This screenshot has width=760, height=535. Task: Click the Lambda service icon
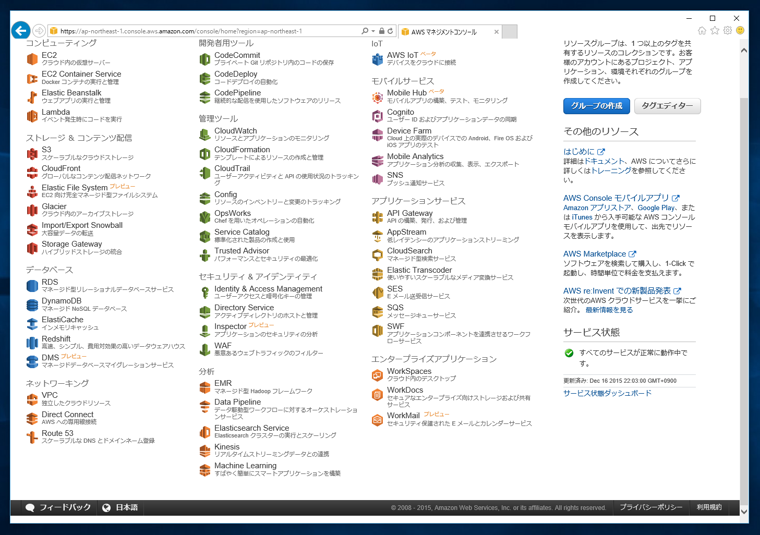pos(32,116)
